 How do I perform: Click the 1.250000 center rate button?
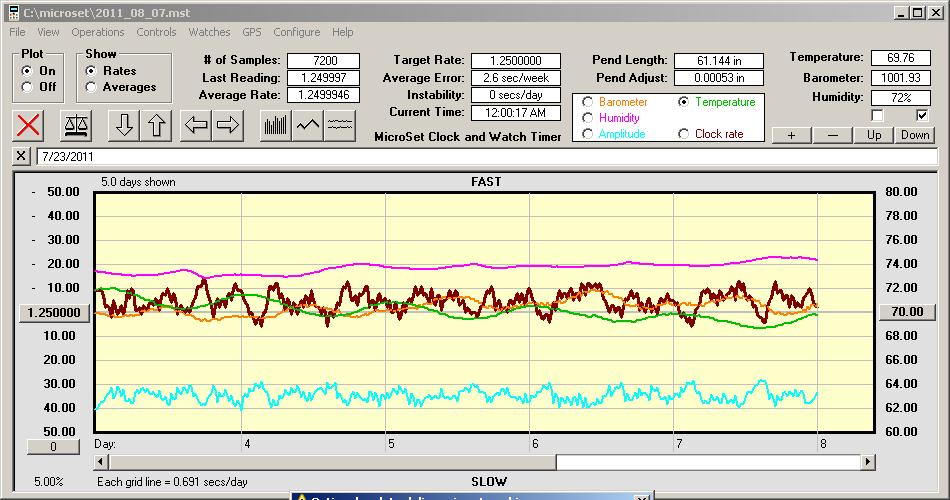point(54,313)
